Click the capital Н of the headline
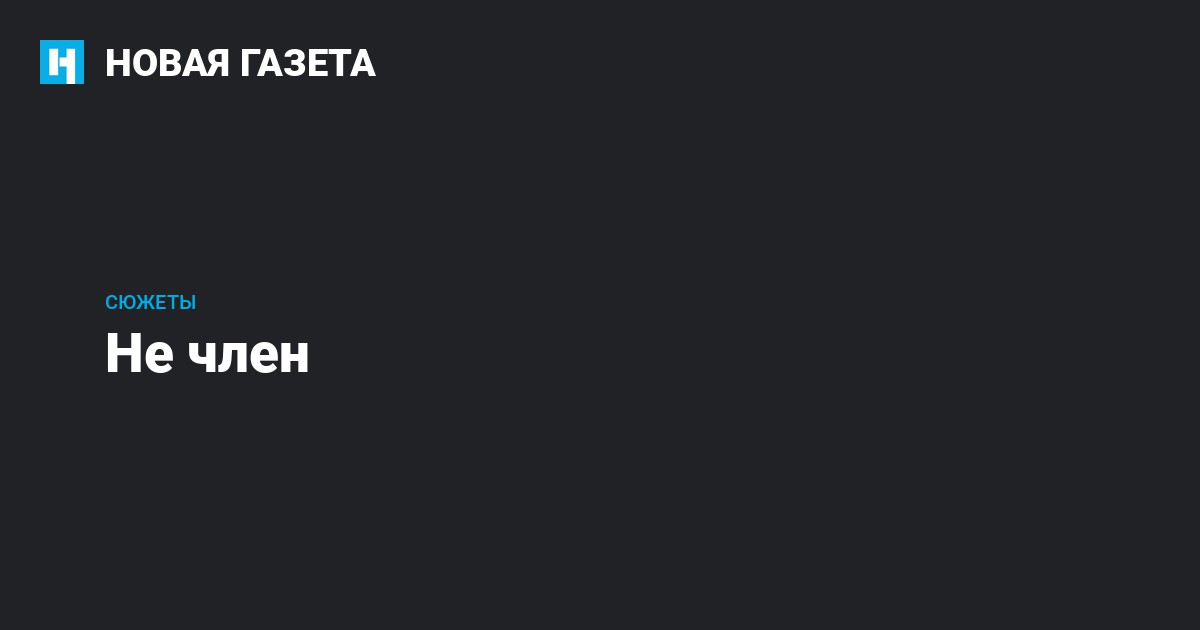This screenshot has width=1200, height=630. click(124, 354)
